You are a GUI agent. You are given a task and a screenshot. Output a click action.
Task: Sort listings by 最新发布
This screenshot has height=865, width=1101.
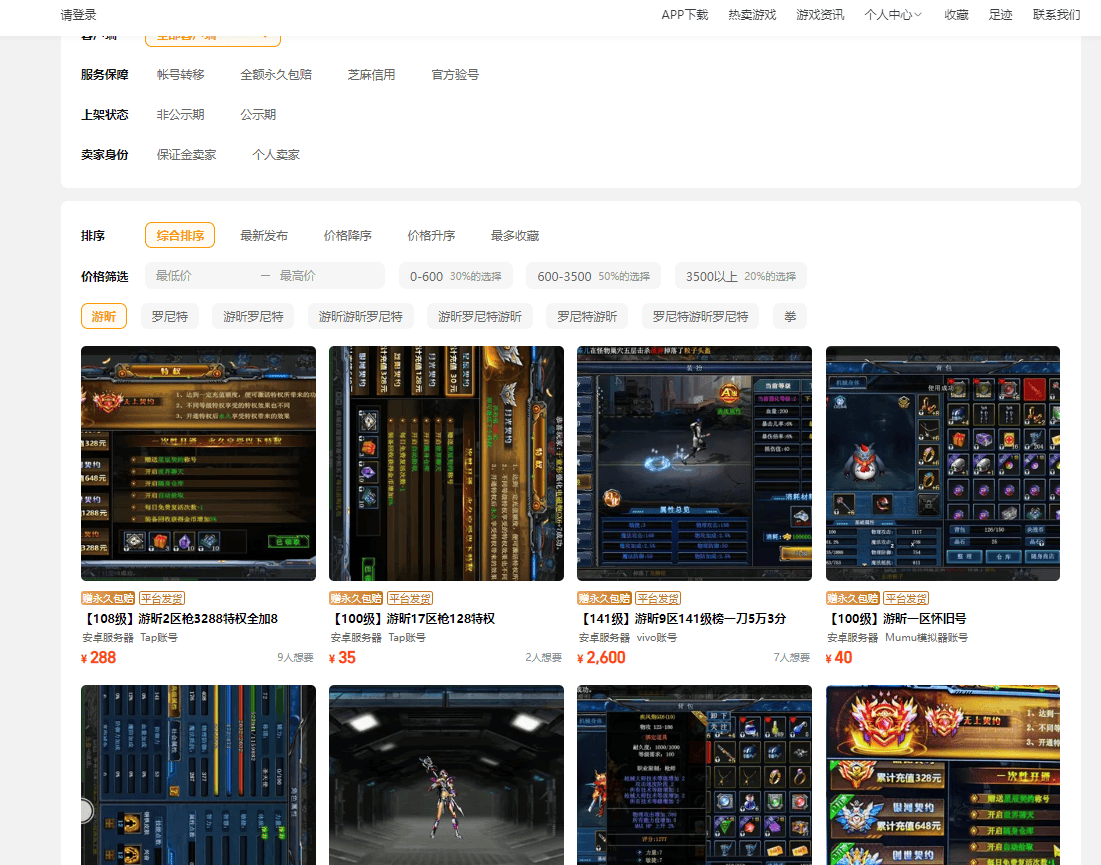pos(264,236)
